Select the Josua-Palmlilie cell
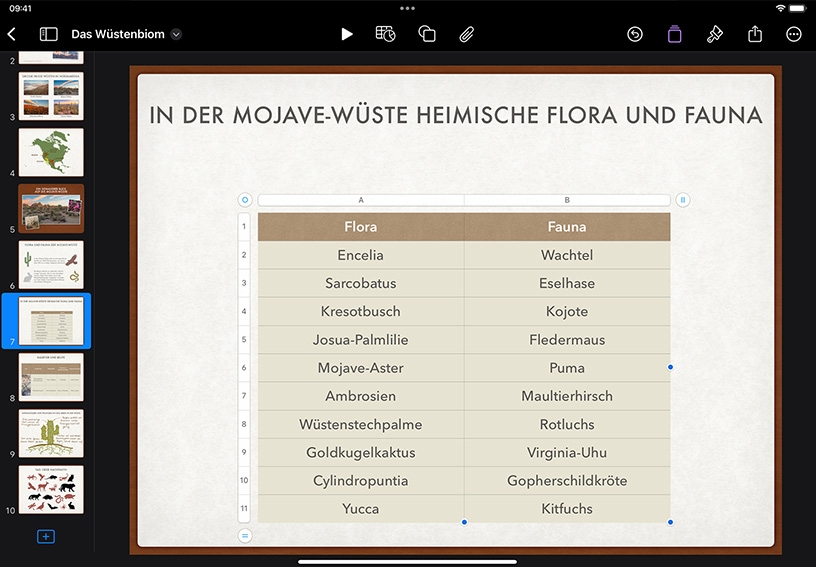The width and height of the screenshot is (816, 567). pos(361,340)
